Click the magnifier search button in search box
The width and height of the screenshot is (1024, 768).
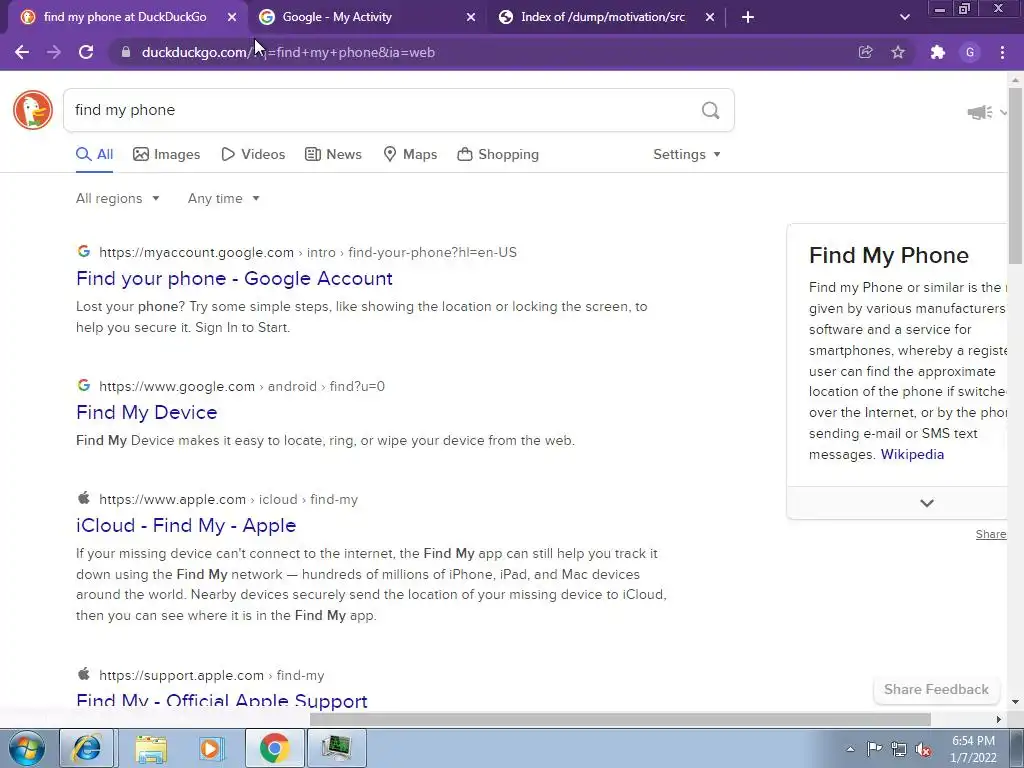click(x=711, y=110)
